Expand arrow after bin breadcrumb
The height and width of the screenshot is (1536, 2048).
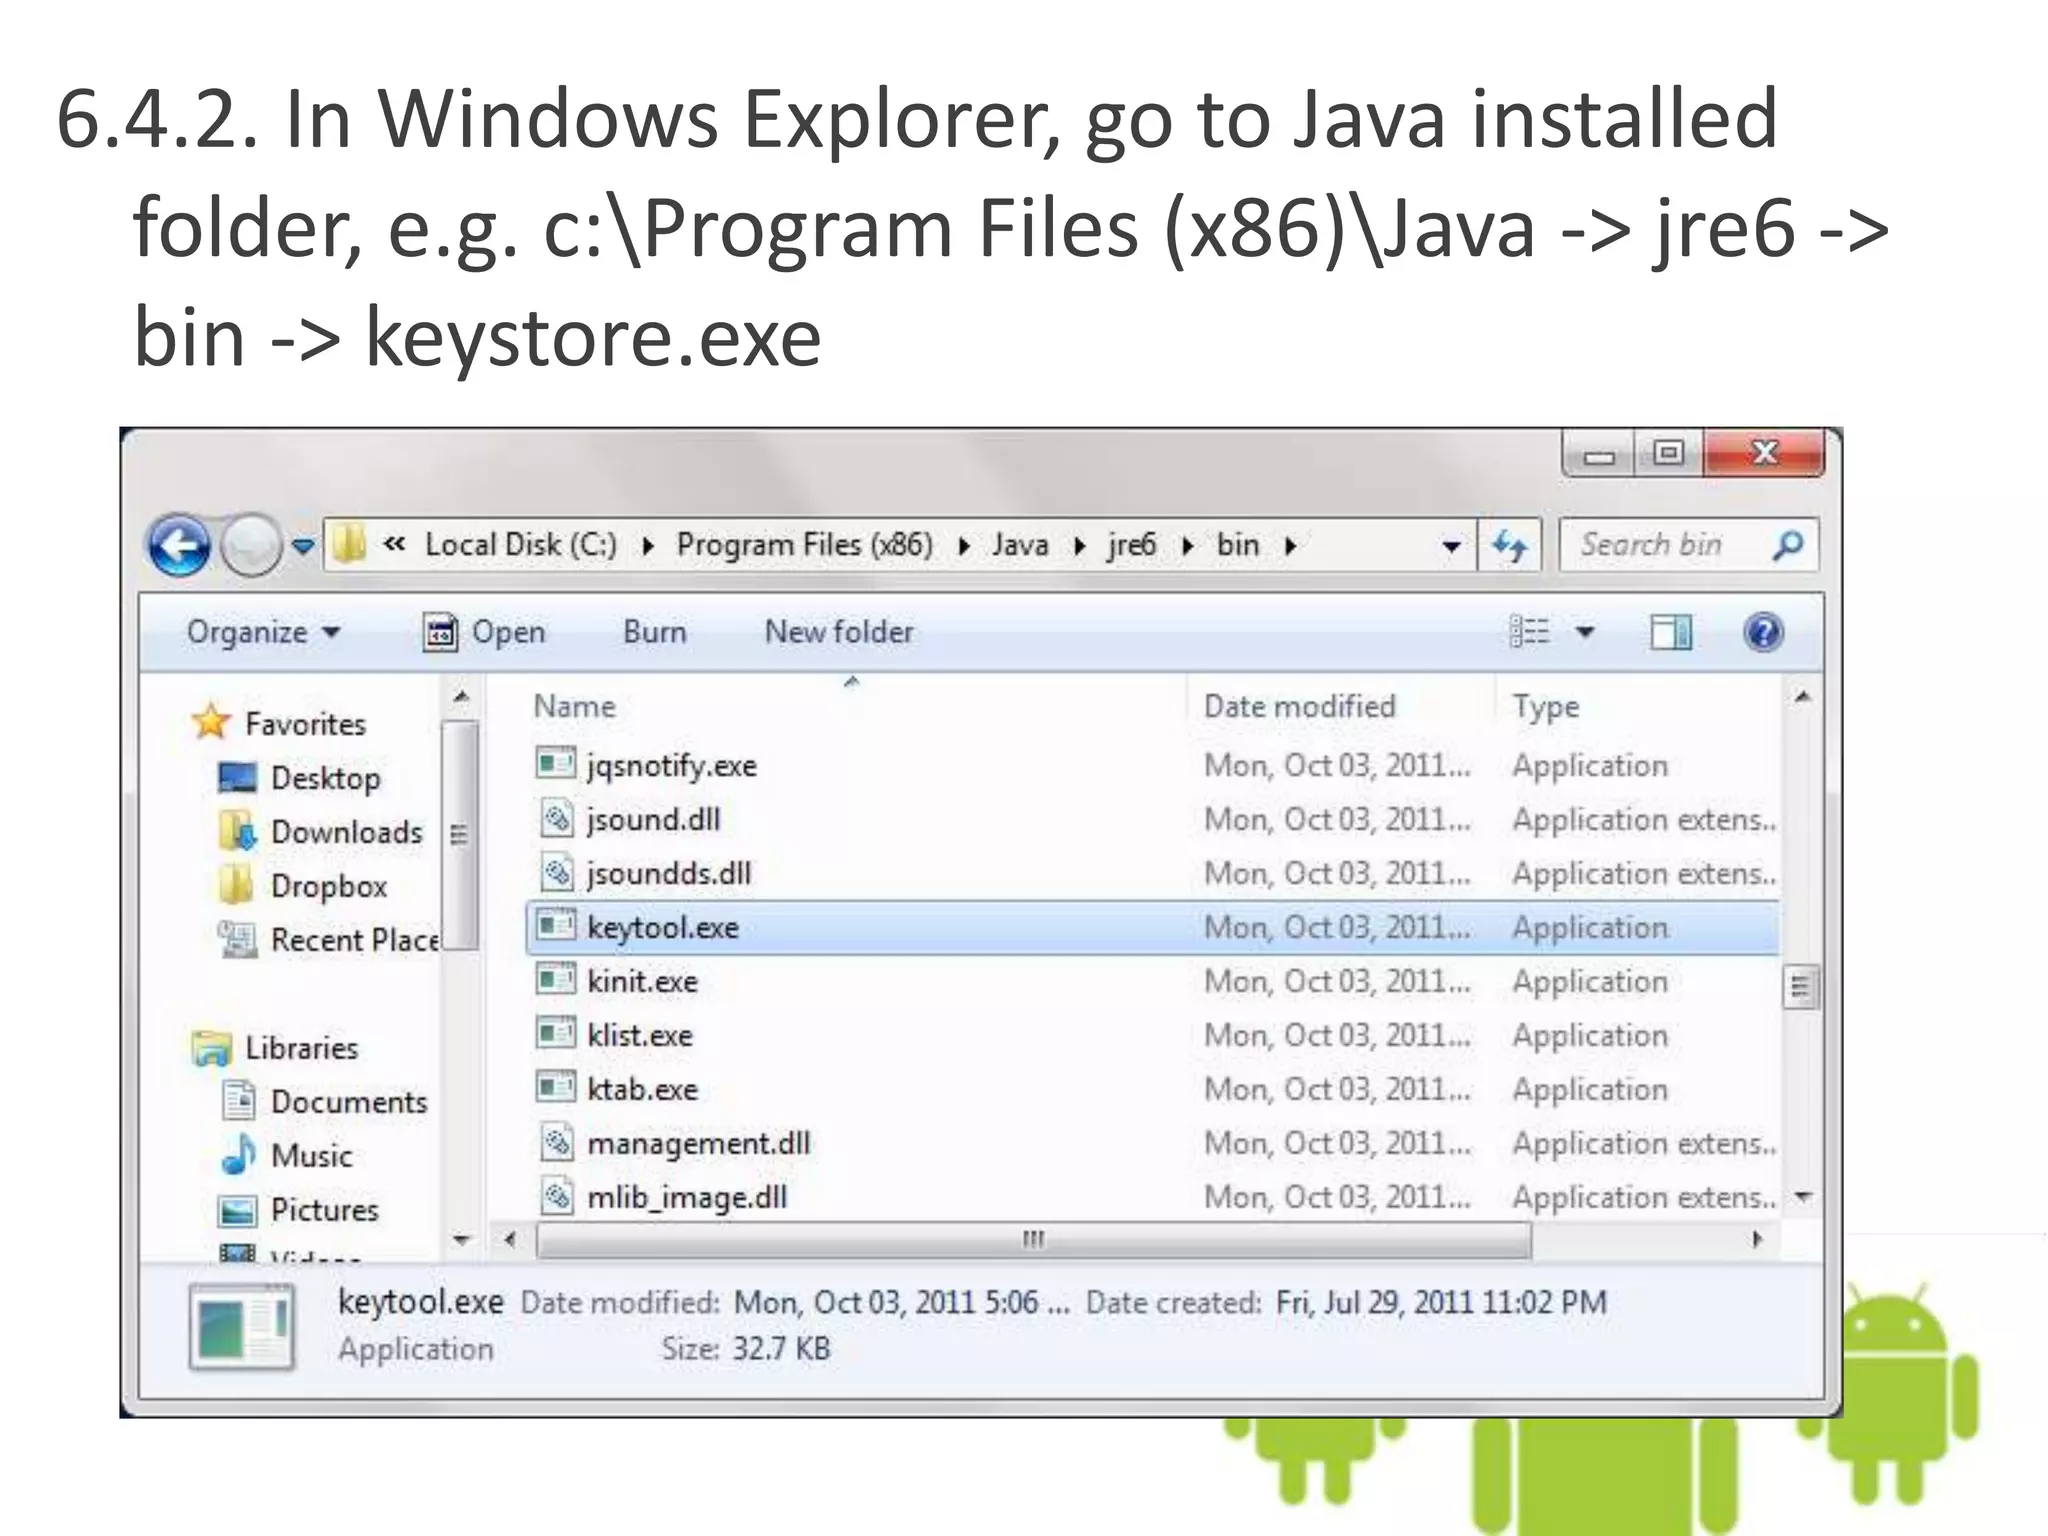tap(1291, 546)
